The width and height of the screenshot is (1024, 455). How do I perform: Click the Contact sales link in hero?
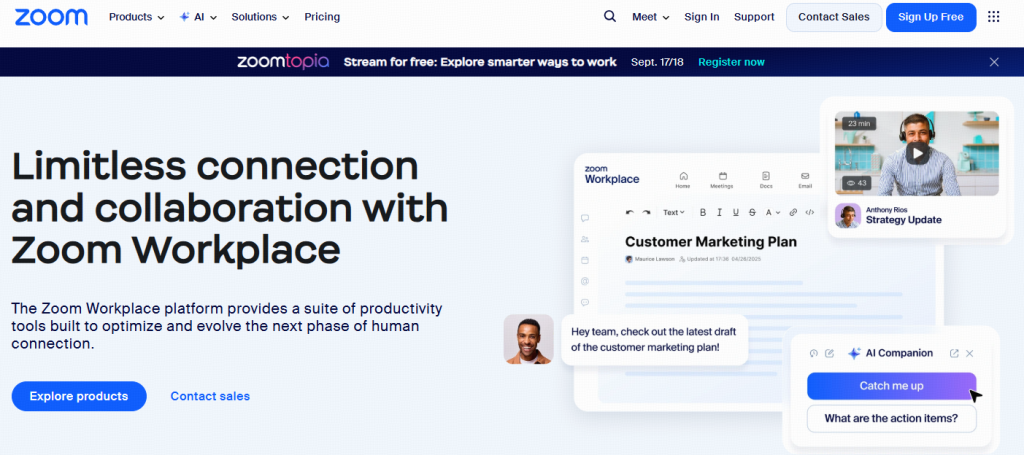point(210,396)
